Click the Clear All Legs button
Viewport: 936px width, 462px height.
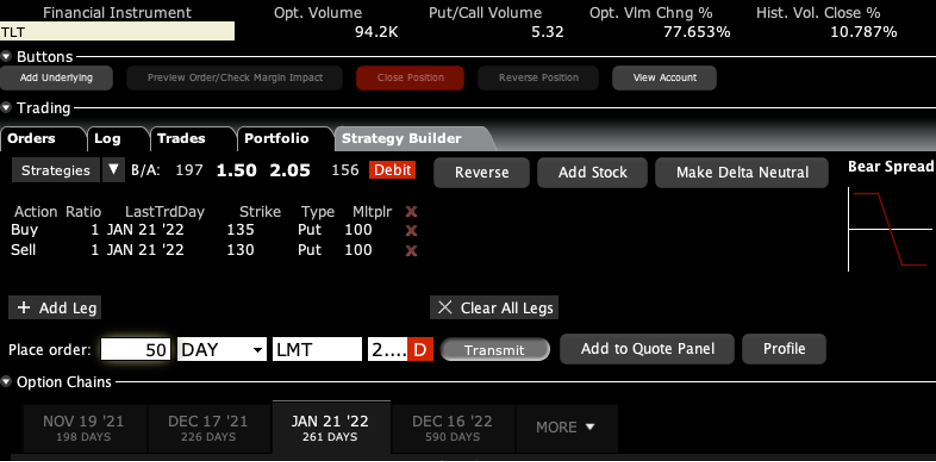tap(494, 307)
